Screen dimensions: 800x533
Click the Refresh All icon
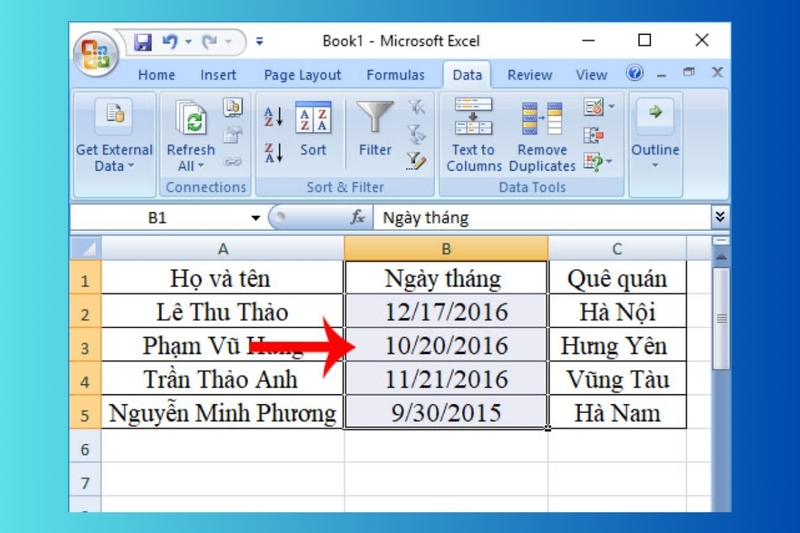click(x=191, y=119)
